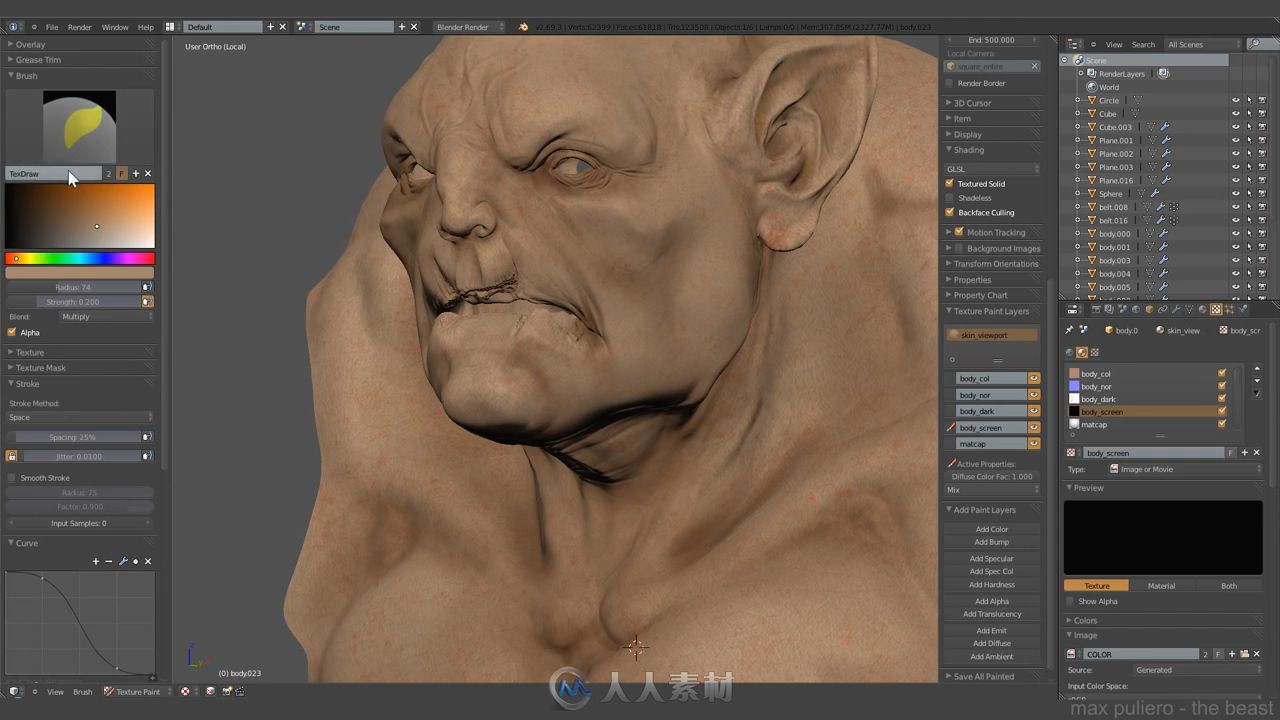Open the Window menu

[x=115, y=27]
